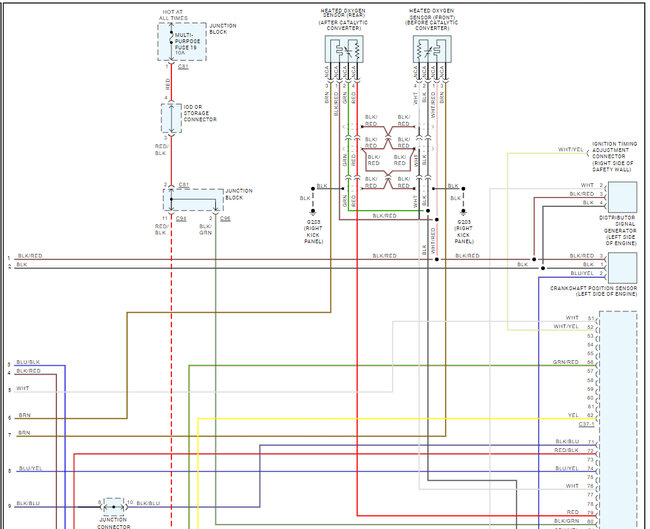Select the BLU/BLK wire label on left edge
This screenshot has height=529, width=650.
coord(29,362)
